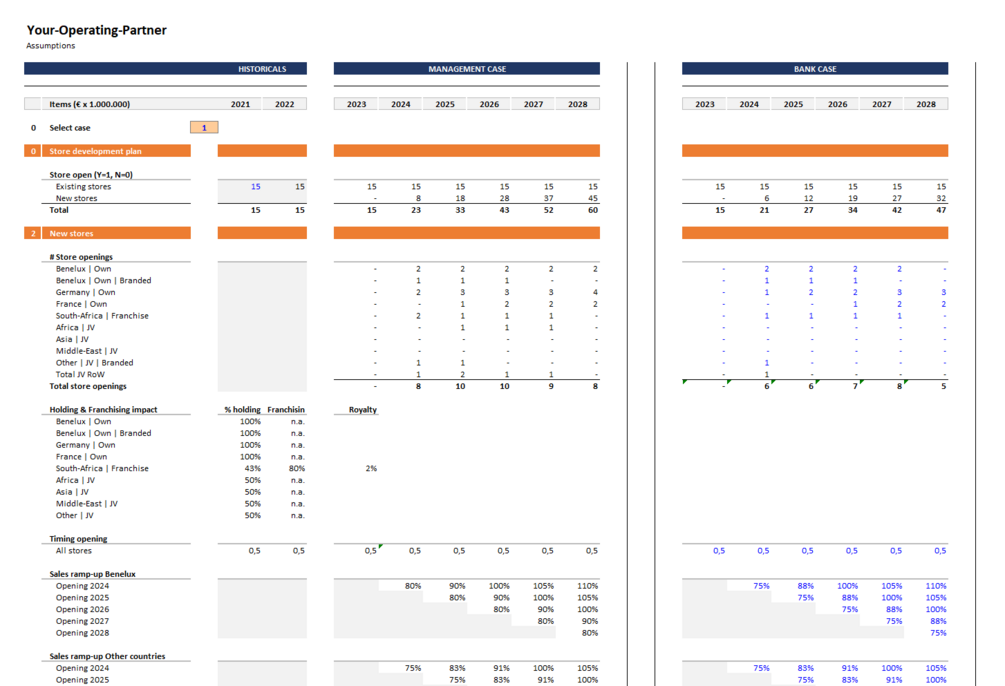Click the Assumptions subtitle under the title

(x=51, y=46)
